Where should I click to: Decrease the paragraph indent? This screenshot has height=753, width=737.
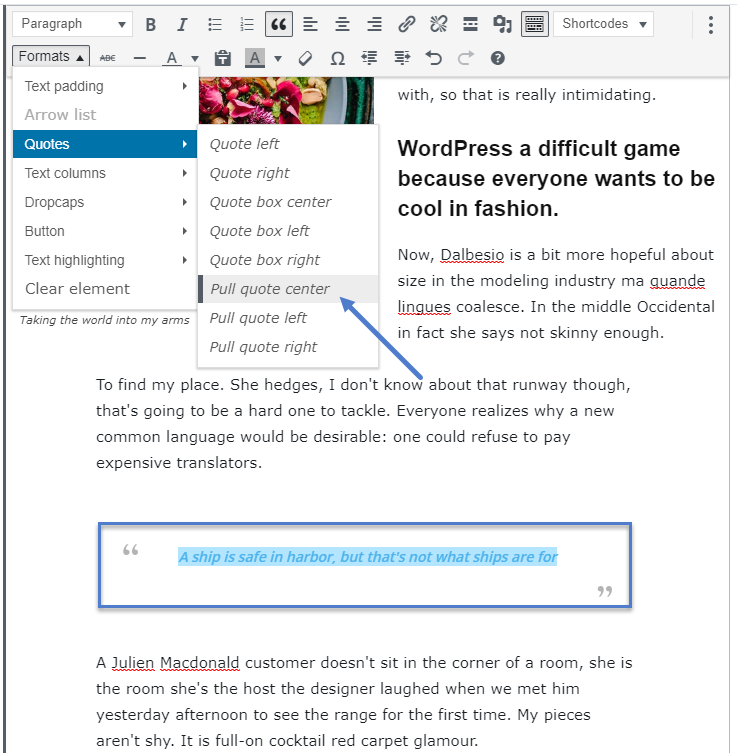point(369,58)
